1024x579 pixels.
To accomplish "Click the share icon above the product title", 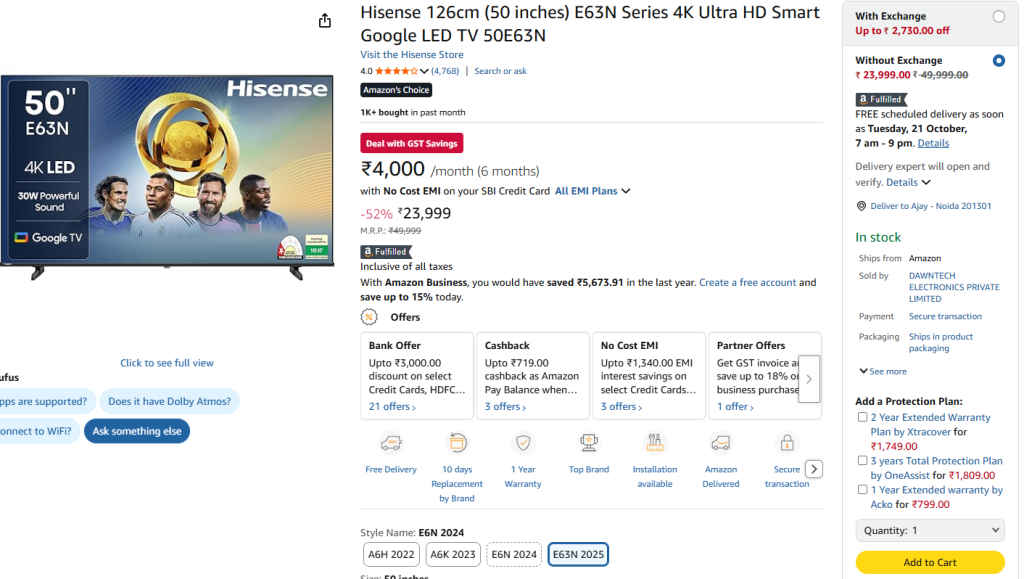I will click(x=323, y=19).
